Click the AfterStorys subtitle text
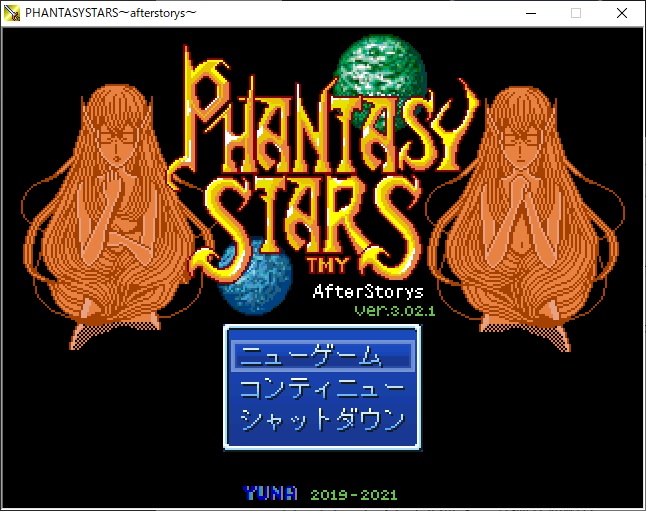The width and height of the screenshot is (646, 511). 368,292
